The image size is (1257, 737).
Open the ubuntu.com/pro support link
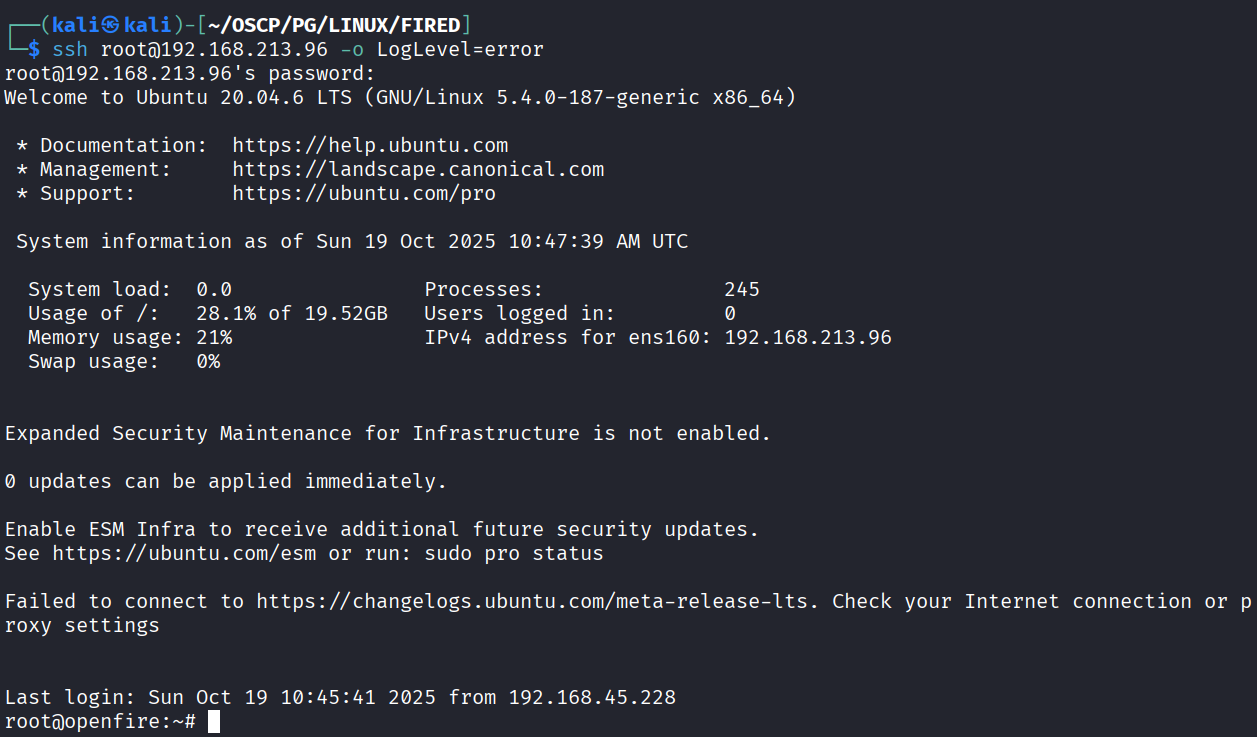click(x=364, y=194)
